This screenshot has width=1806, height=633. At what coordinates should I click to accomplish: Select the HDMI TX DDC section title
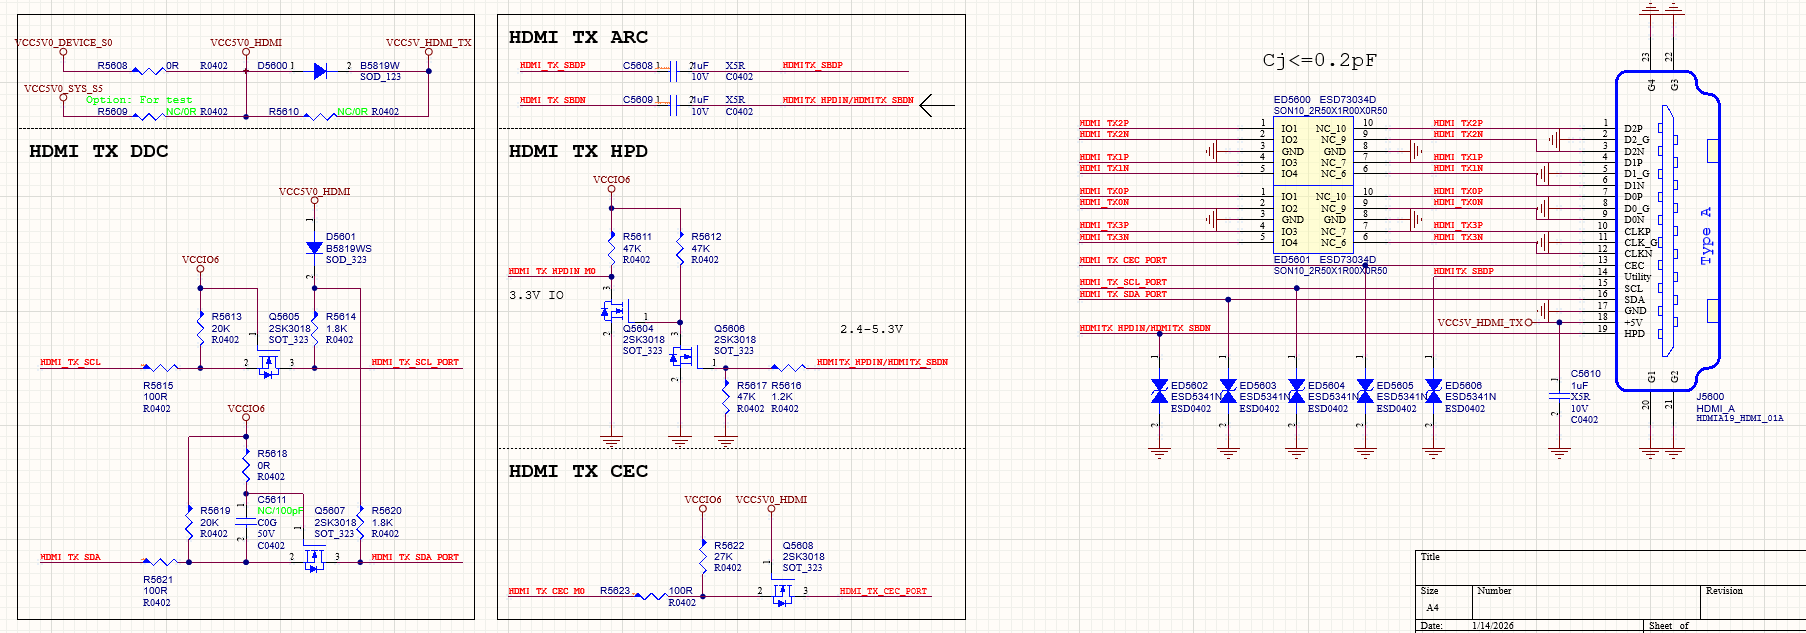pyautogui.click(x=98, y=151)
